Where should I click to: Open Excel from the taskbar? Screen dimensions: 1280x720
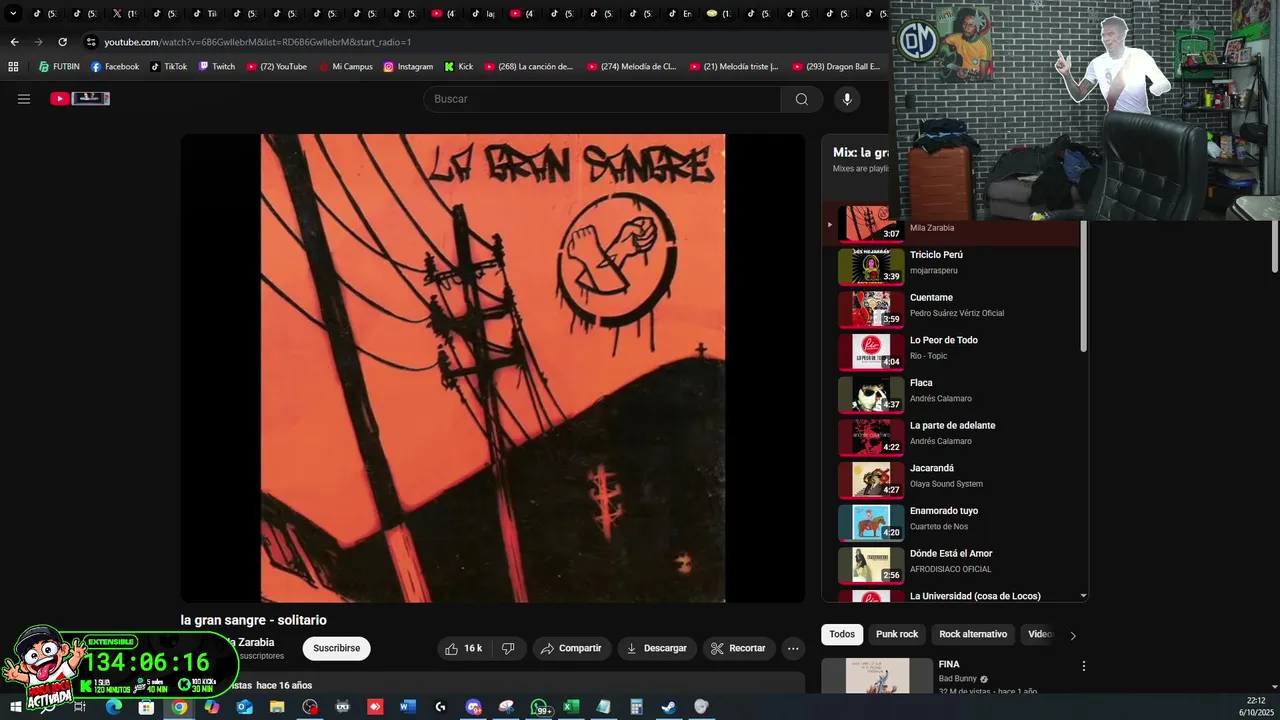(571, 707)
